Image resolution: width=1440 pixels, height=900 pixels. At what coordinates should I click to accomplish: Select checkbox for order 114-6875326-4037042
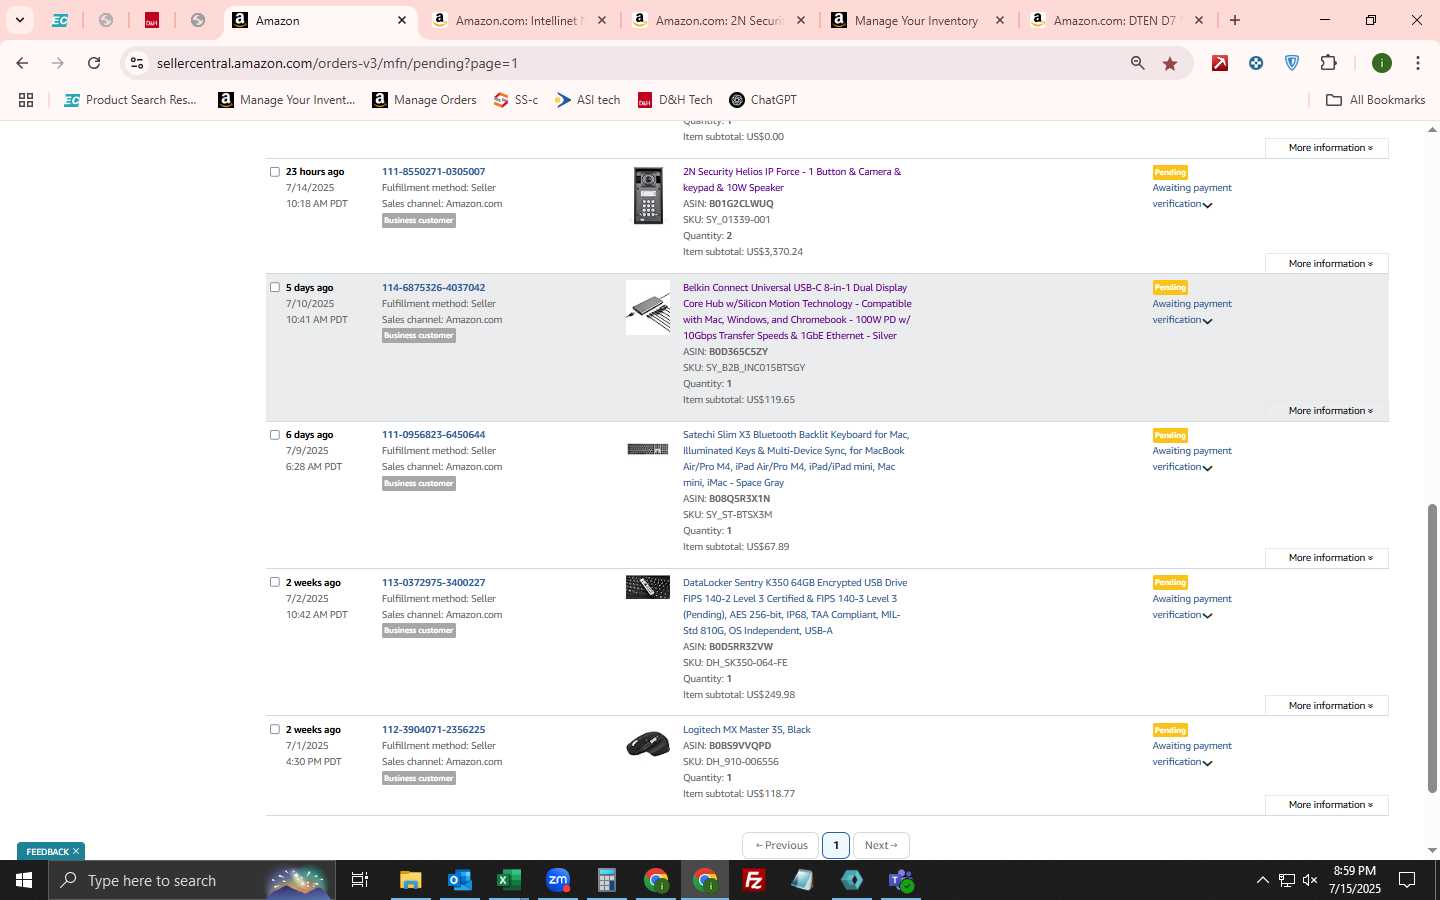click(275, 288)
